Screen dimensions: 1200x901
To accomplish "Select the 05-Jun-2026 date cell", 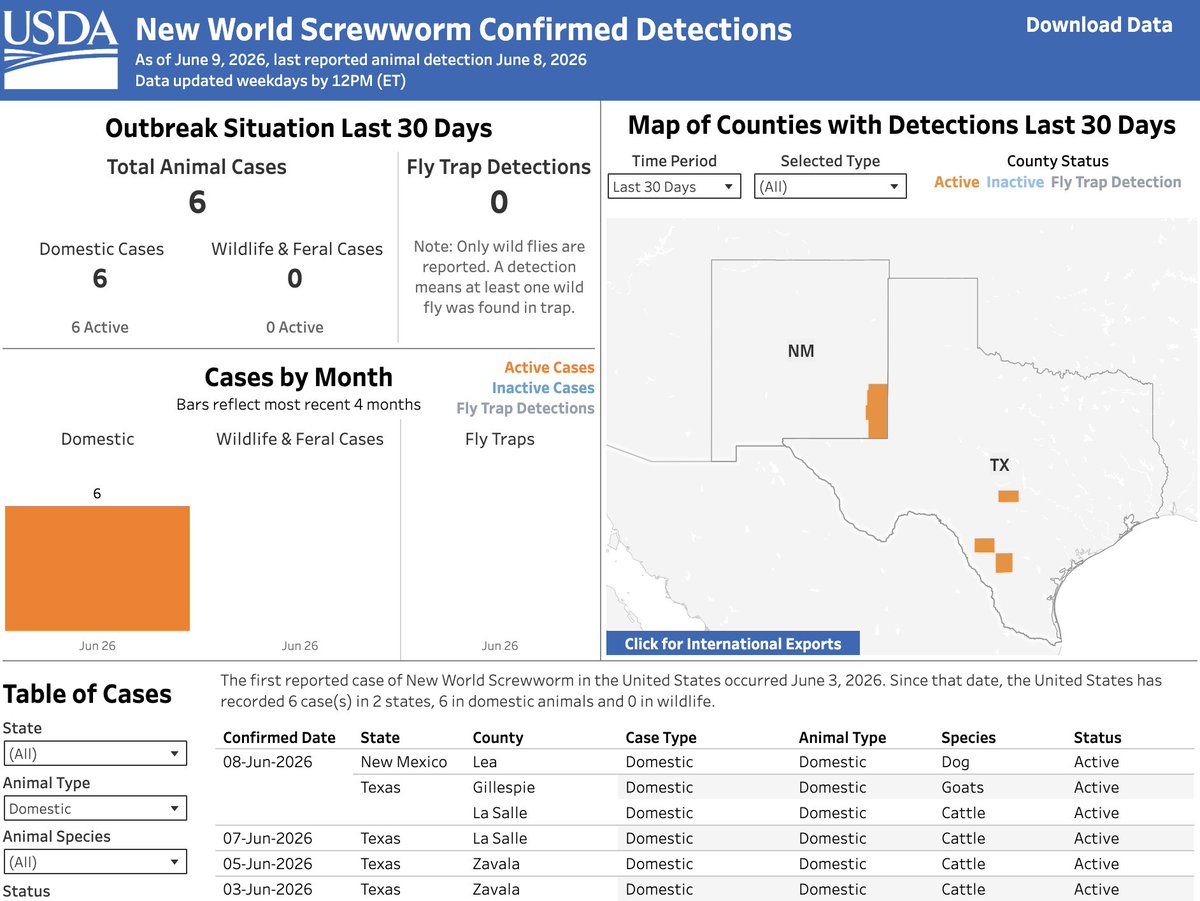I will (x=268, y=864).
